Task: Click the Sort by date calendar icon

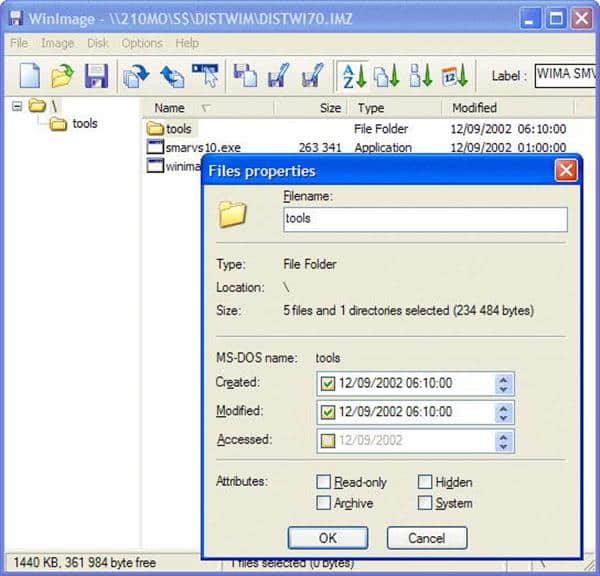Action: pos(453,75)
